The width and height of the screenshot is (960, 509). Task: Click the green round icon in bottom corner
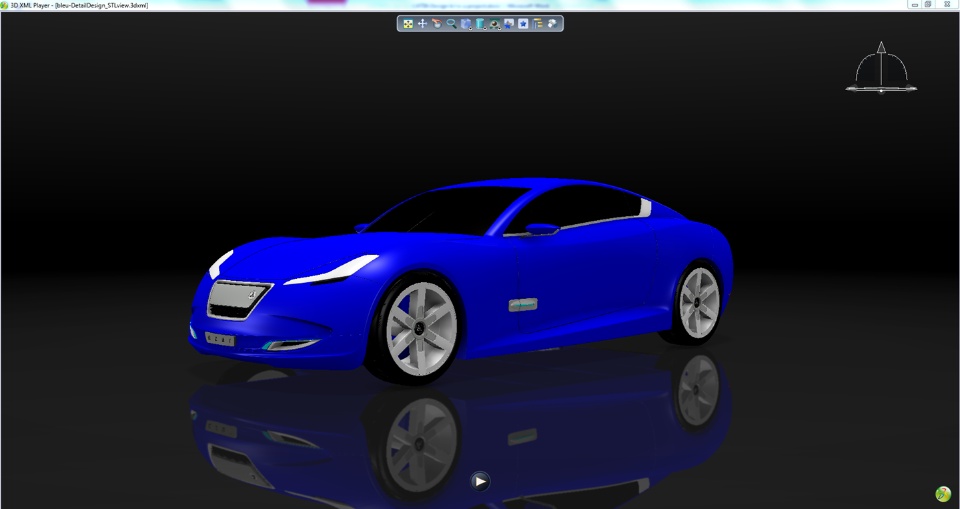click(943, 494)
